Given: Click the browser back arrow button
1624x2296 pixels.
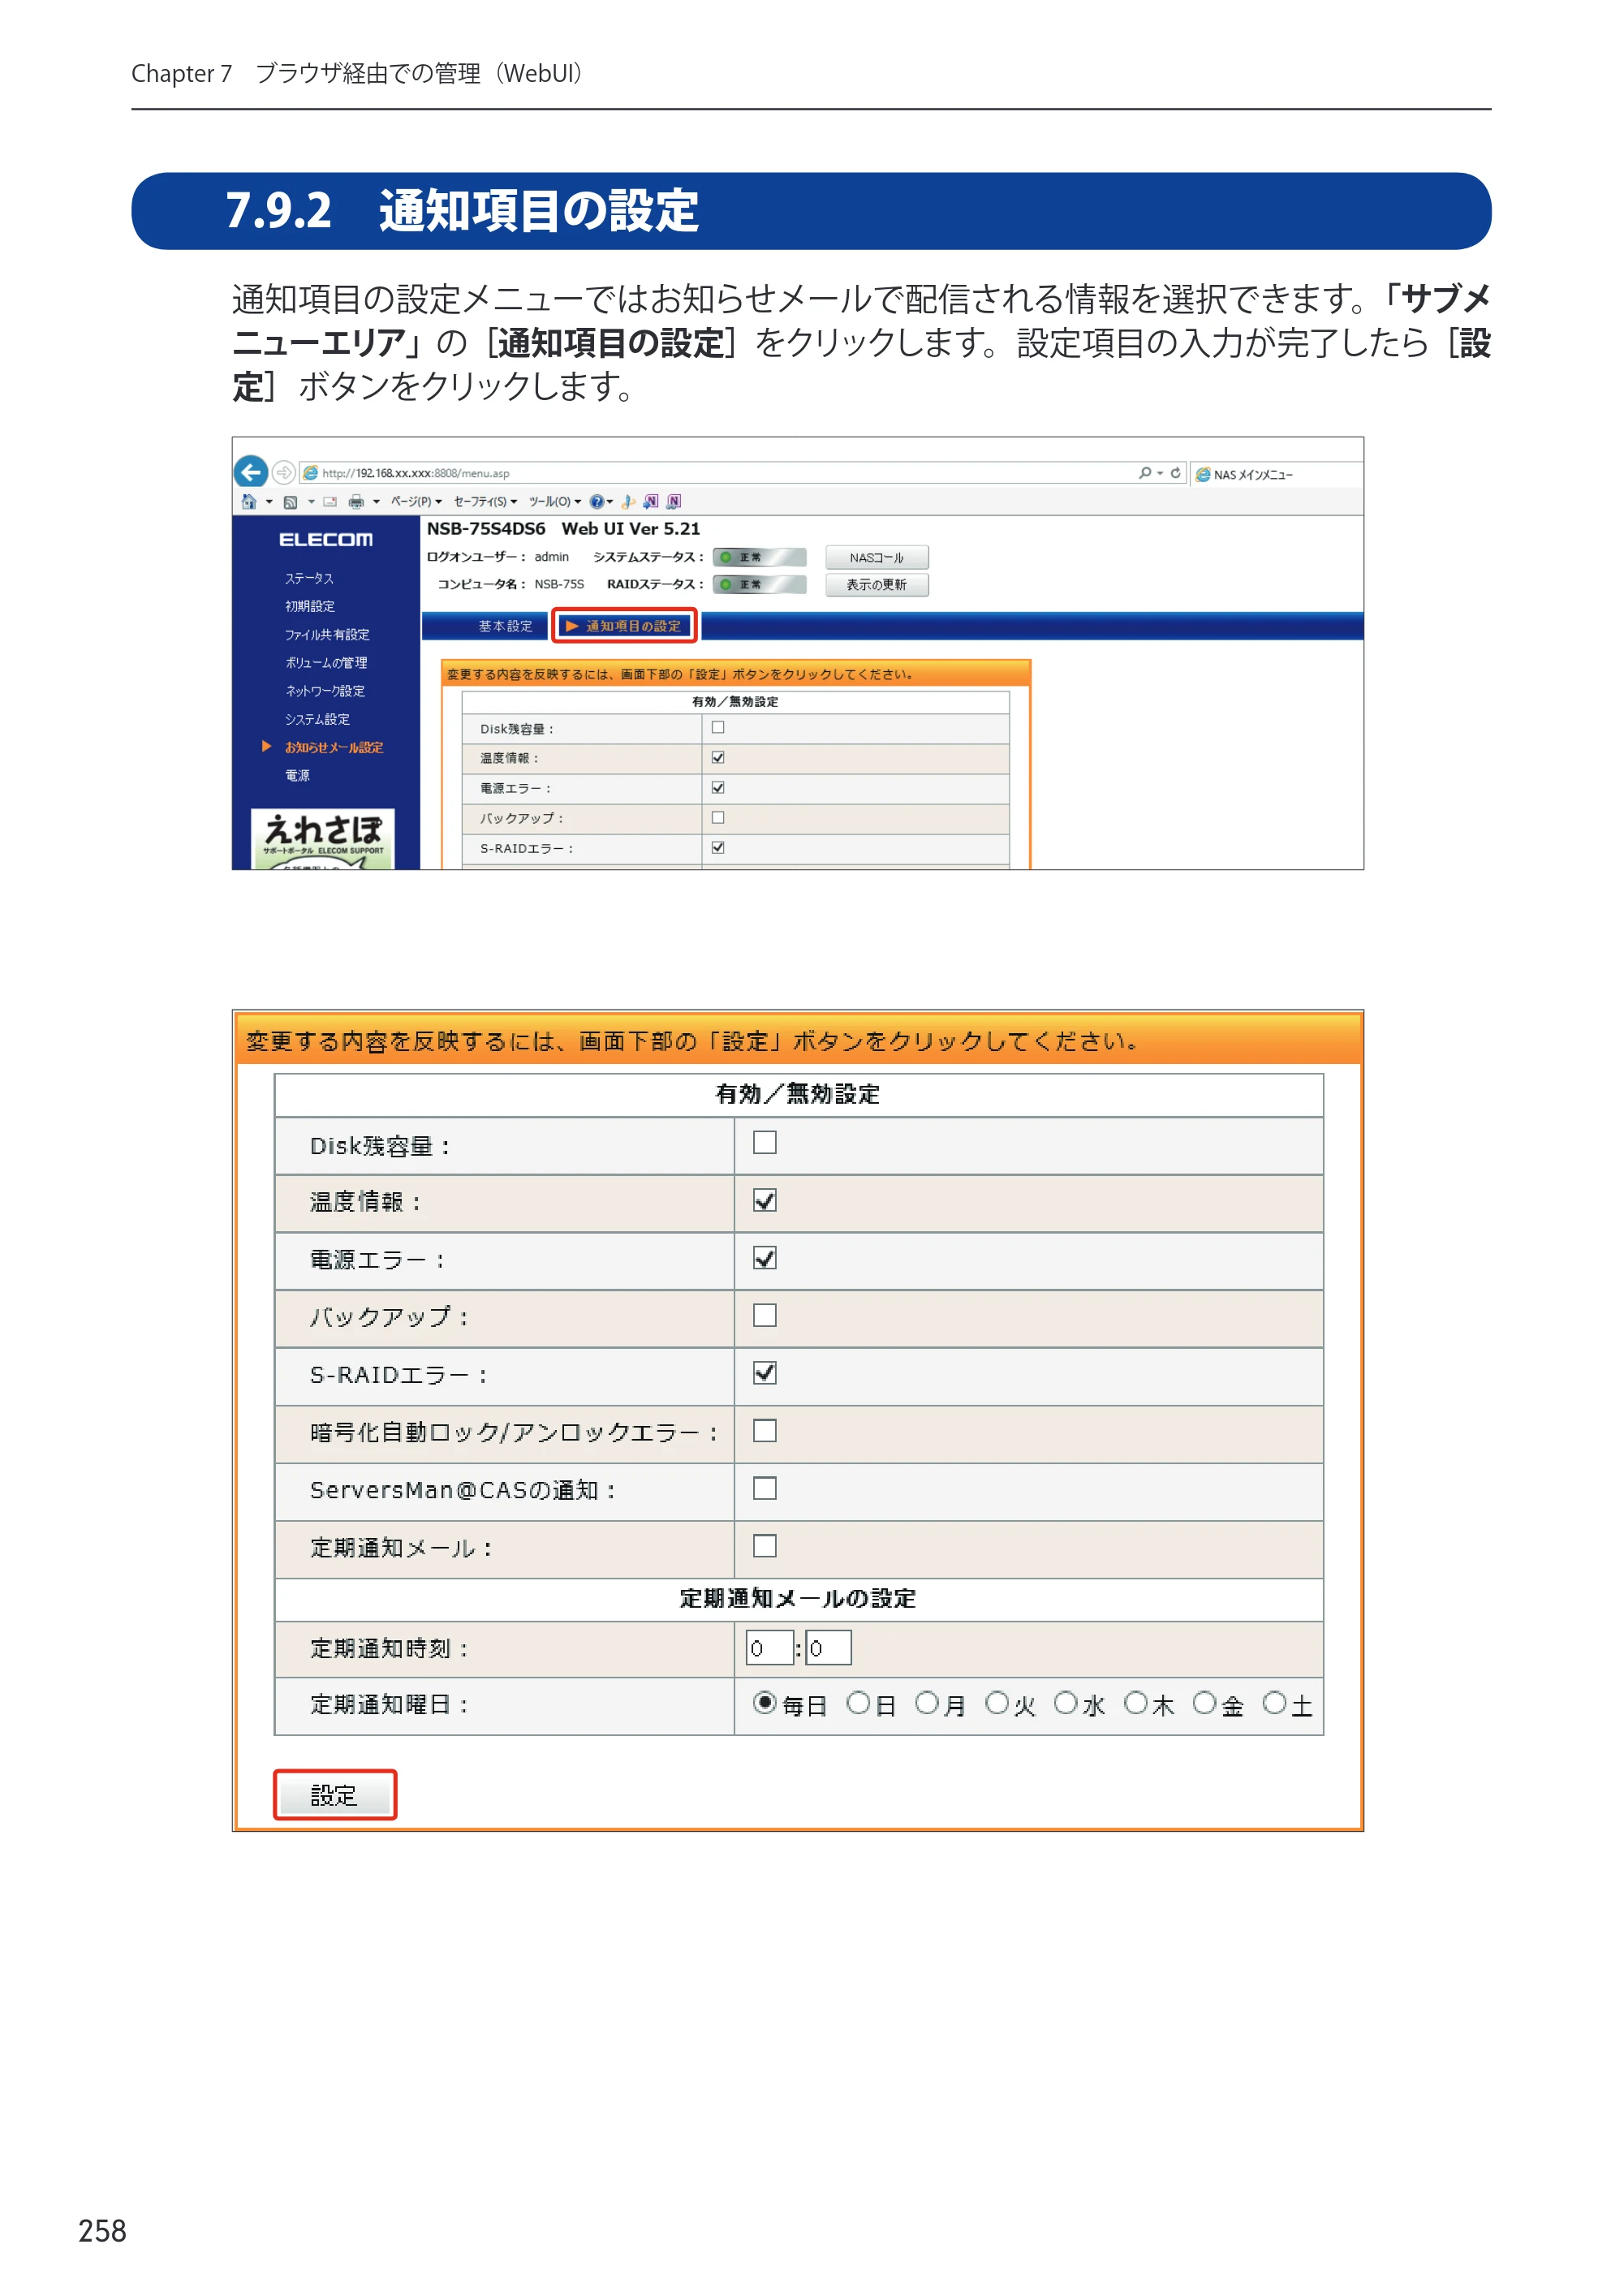Looking at the screenshot, I should pyautogui.click(x=251, y=471).
